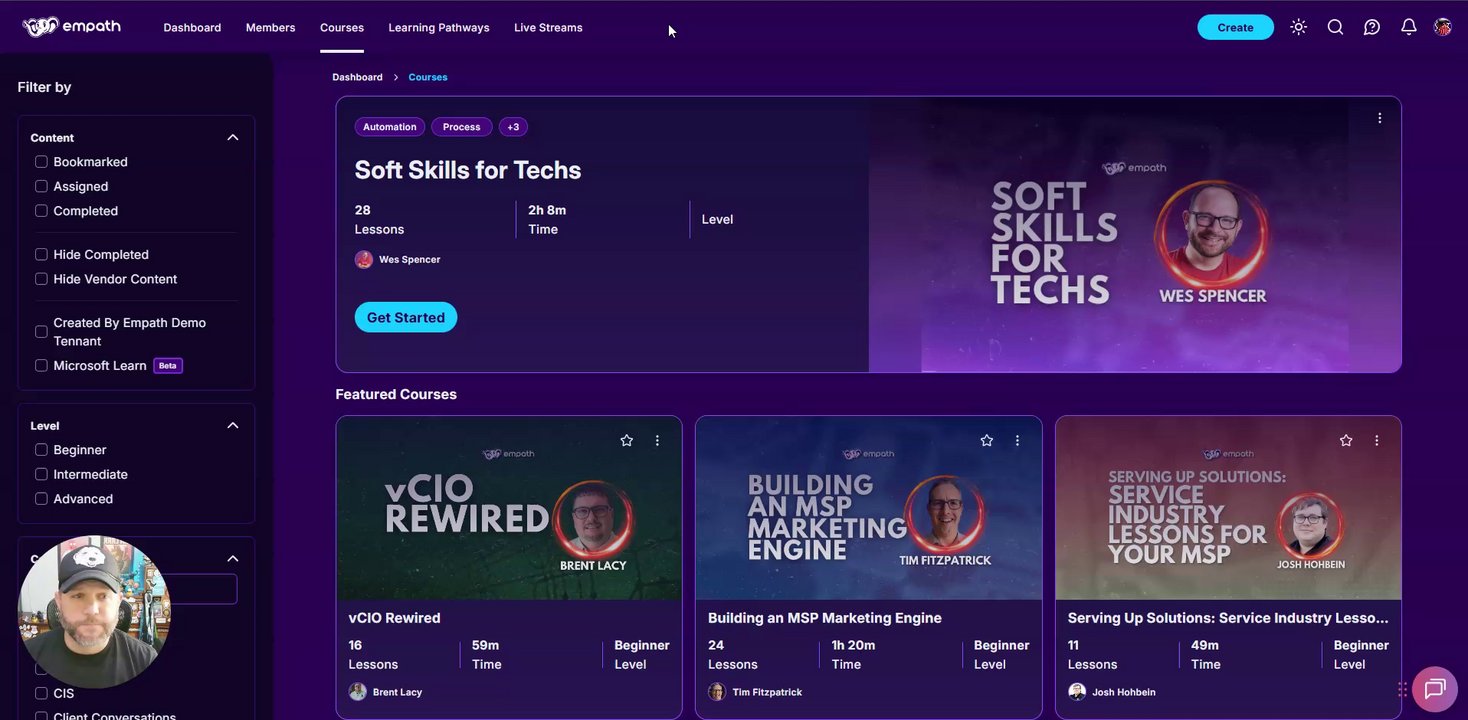Open the Members nav tab
The width and height of the screenshot is (1468, 720).
(x=270, y=28)
